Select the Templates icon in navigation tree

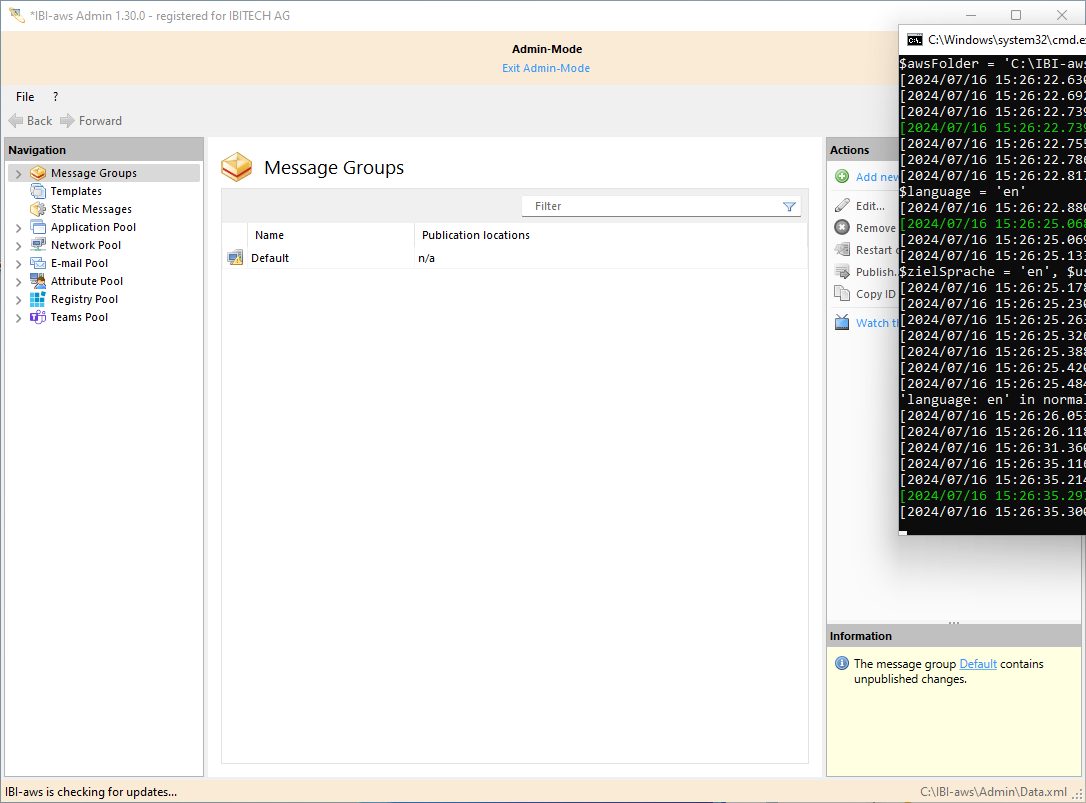38,191
